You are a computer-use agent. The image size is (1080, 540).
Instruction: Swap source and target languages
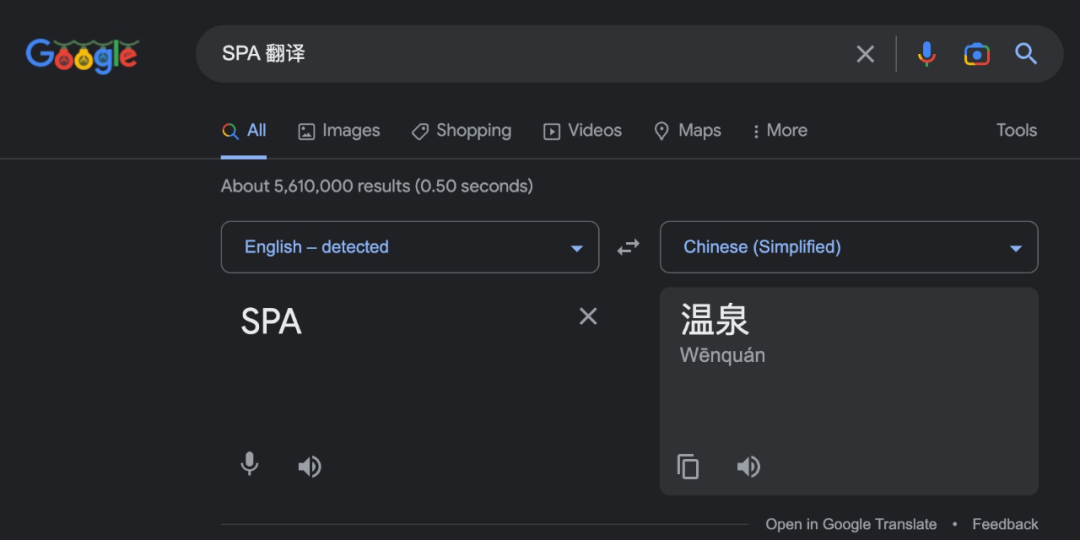[628, 247]
